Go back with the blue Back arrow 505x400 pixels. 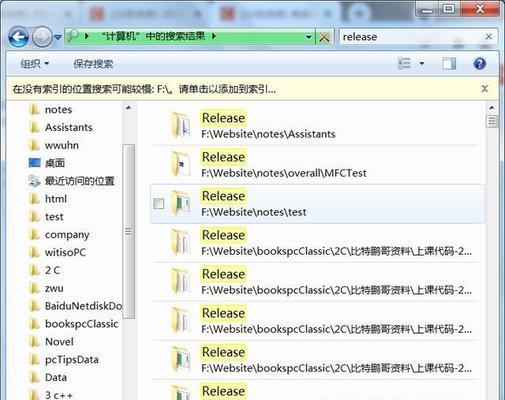click(18, 37)
